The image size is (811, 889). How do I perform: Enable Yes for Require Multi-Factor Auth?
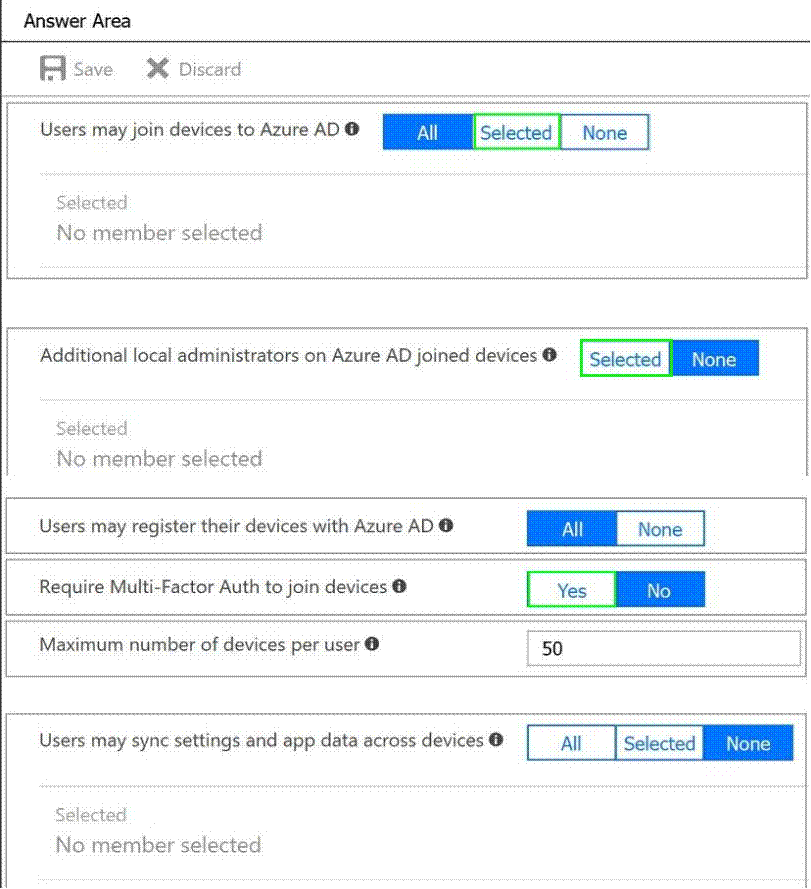571,590
